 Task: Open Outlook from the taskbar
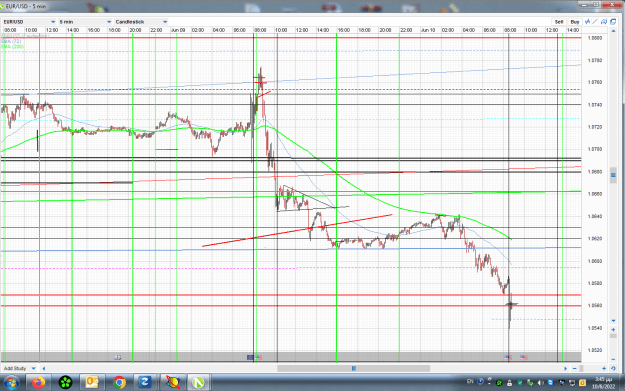click(x=92, y=383)
